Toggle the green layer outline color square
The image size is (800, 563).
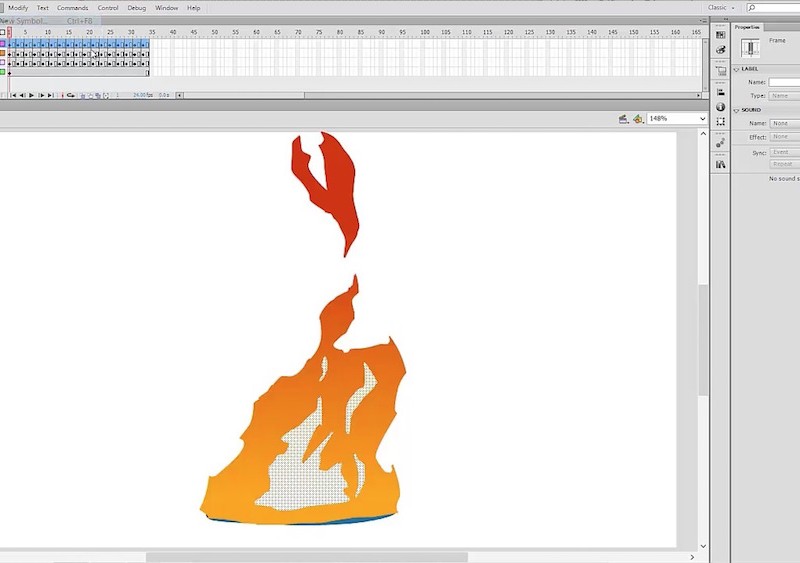point(3,72)
